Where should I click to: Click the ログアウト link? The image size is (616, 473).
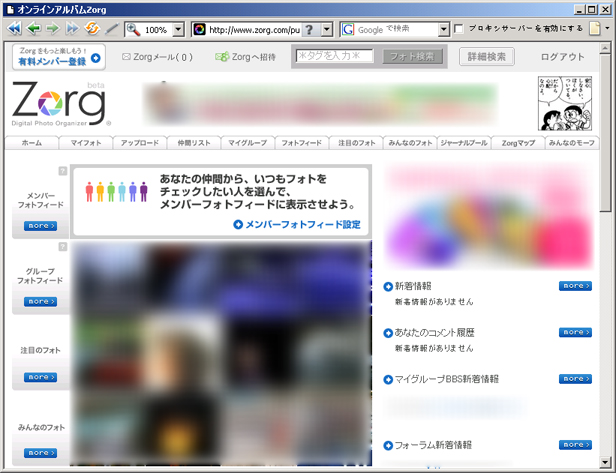coord(563,57)
